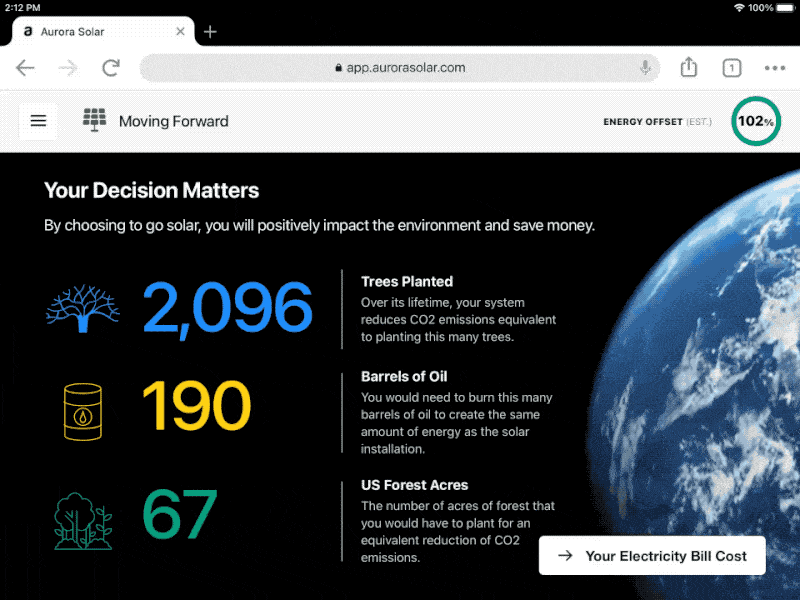Click the Your Decision Matters heading
The image size is (800, 600).
tap(152, 190)
